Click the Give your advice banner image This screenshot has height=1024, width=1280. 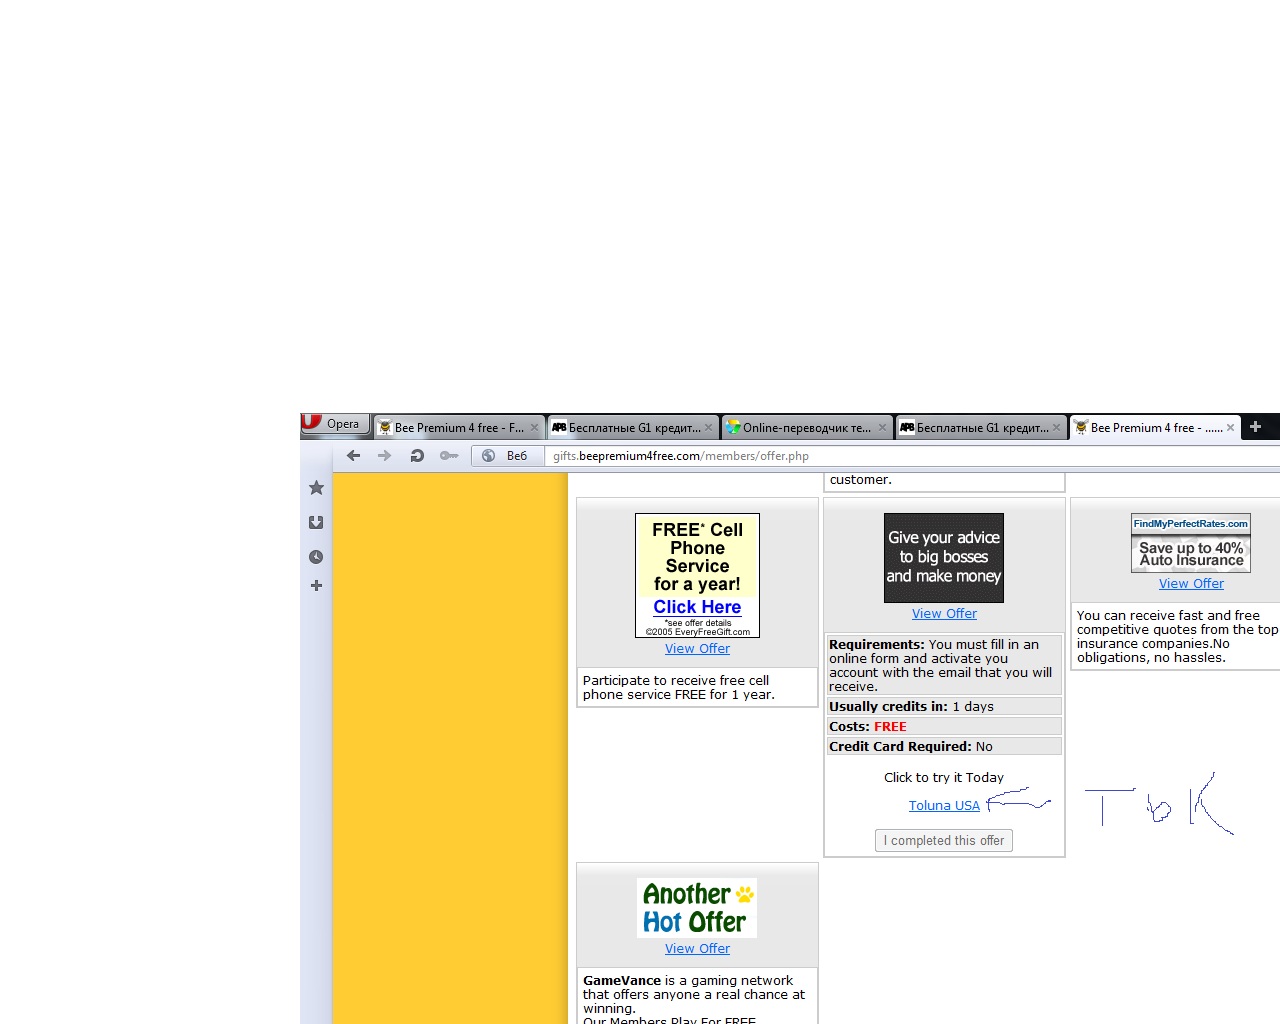(944, 558)
